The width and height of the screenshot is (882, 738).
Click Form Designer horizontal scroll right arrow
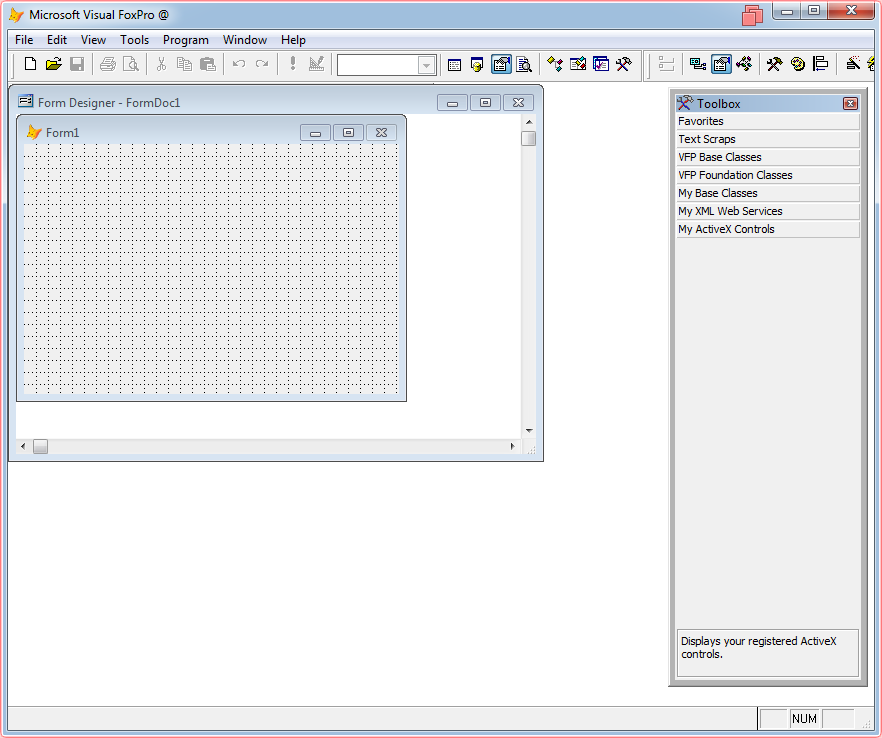point(512,446)
